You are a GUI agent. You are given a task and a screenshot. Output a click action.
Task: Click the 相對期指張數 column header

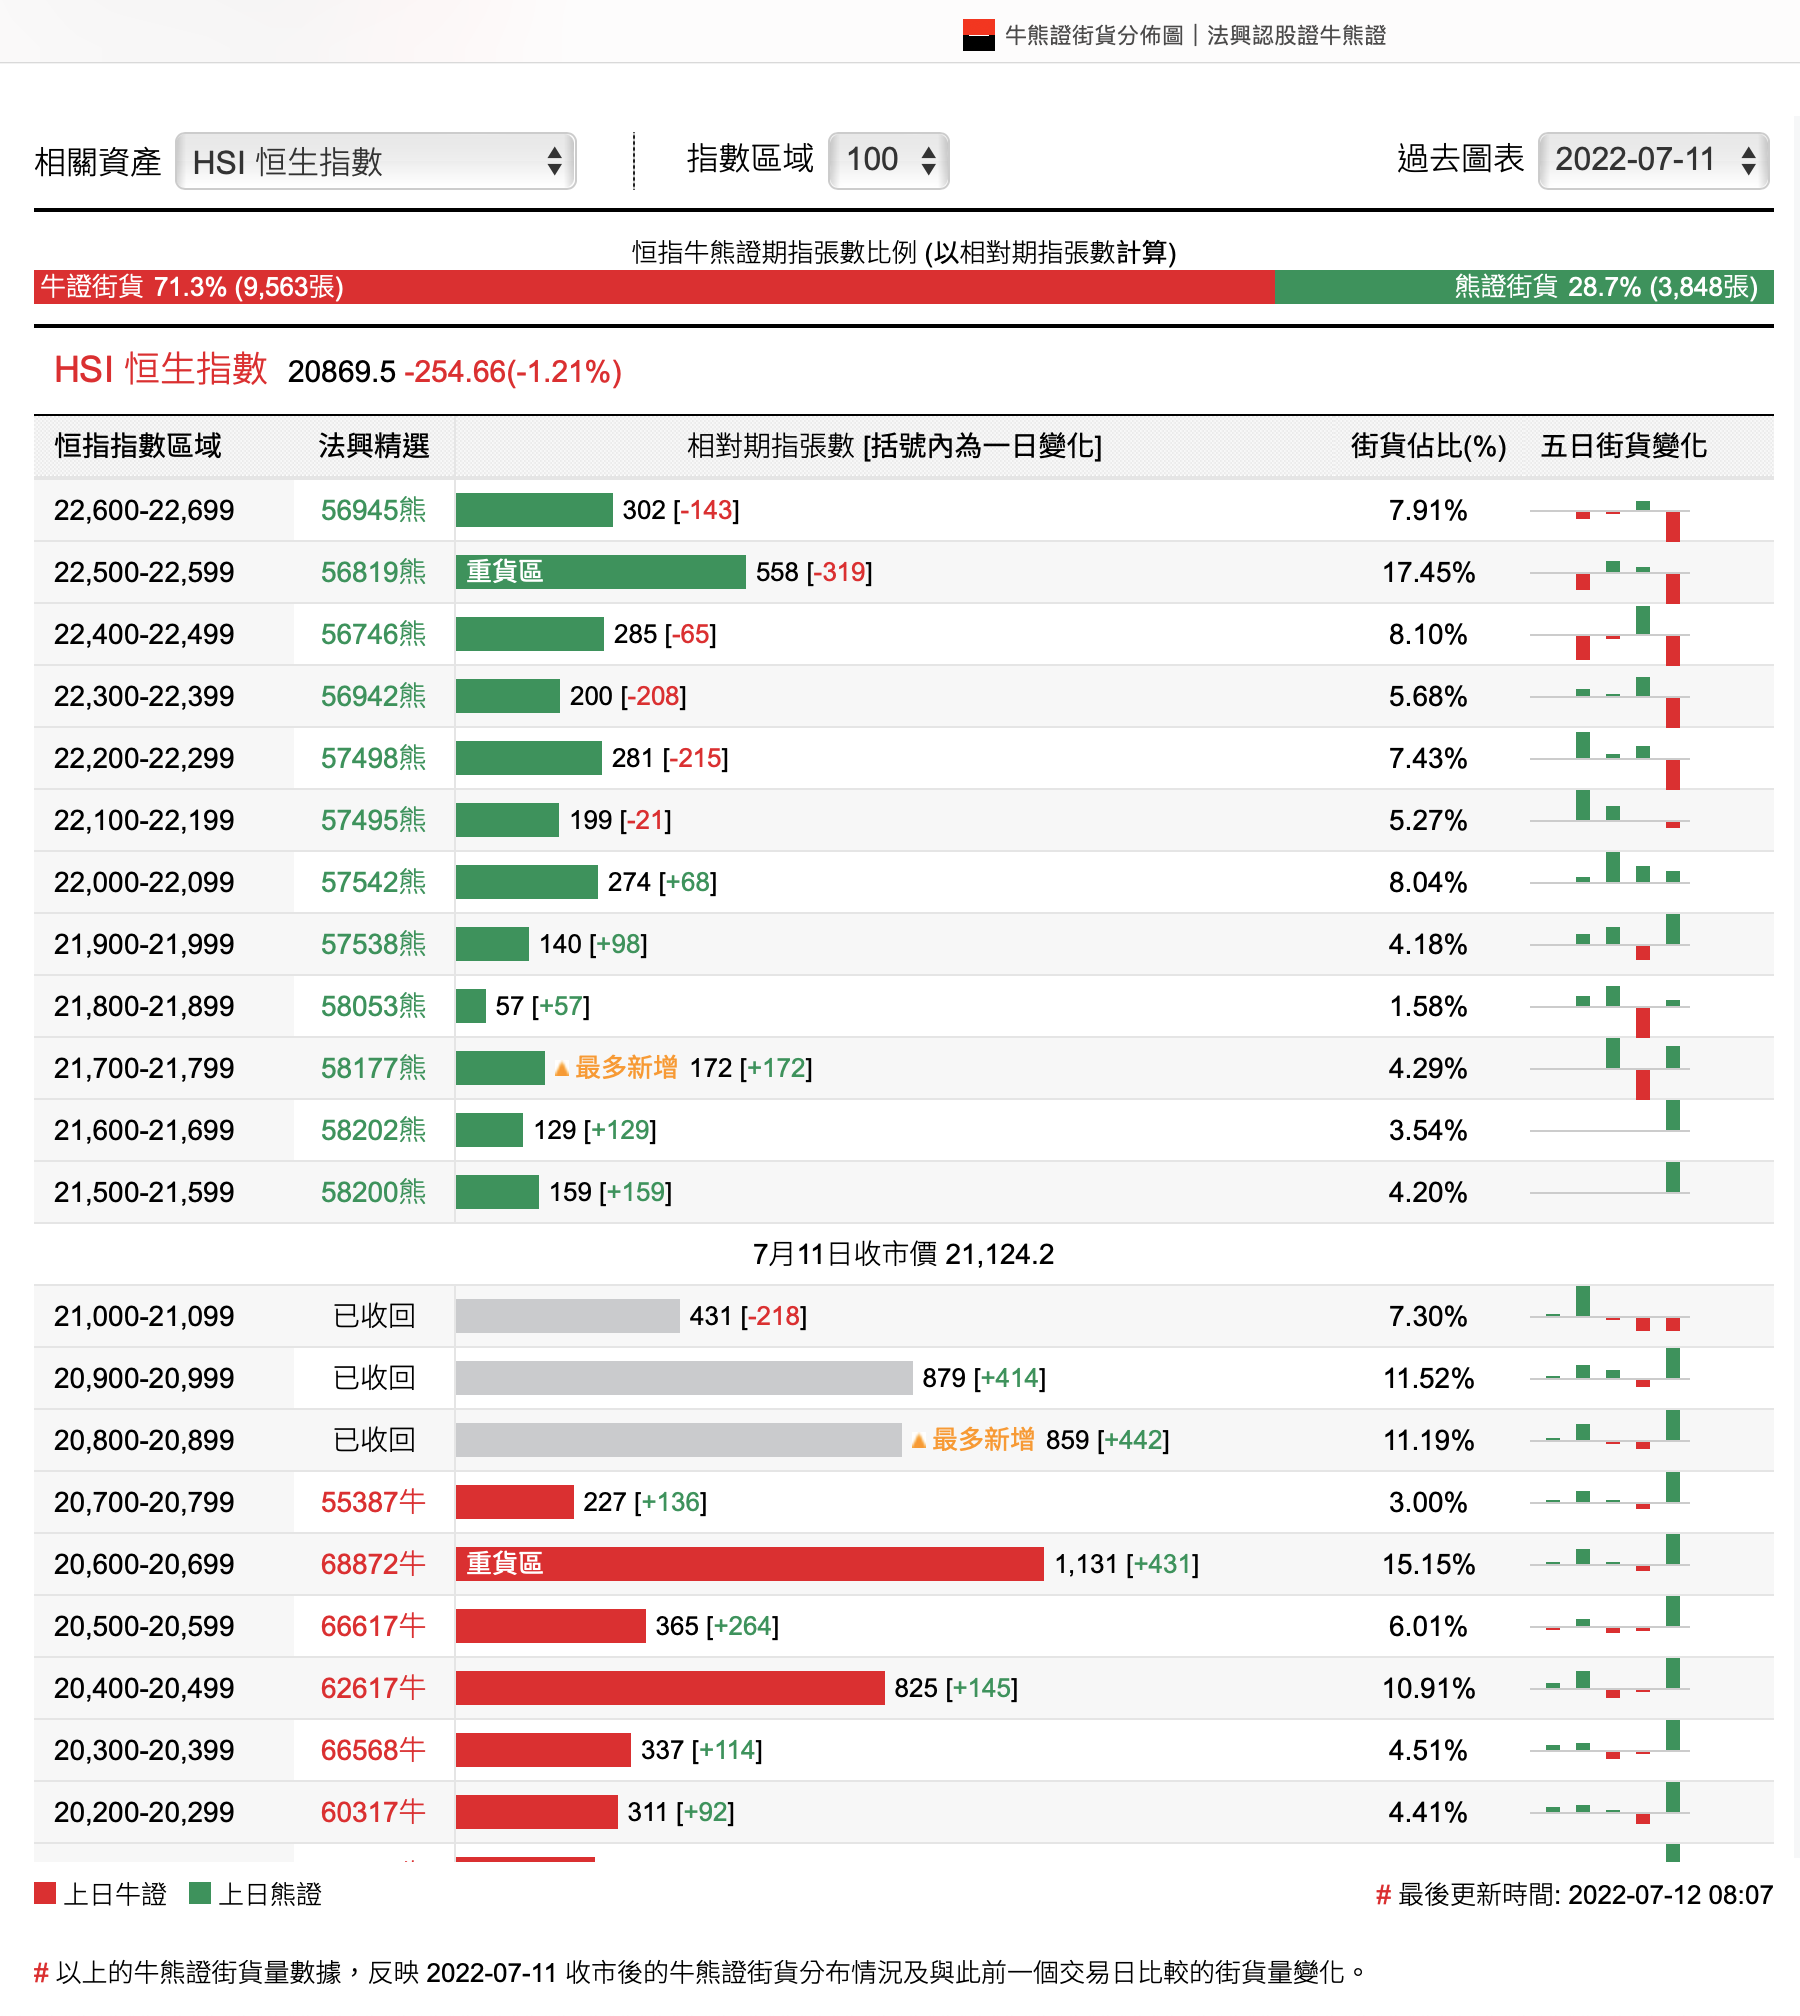[895, 446]
